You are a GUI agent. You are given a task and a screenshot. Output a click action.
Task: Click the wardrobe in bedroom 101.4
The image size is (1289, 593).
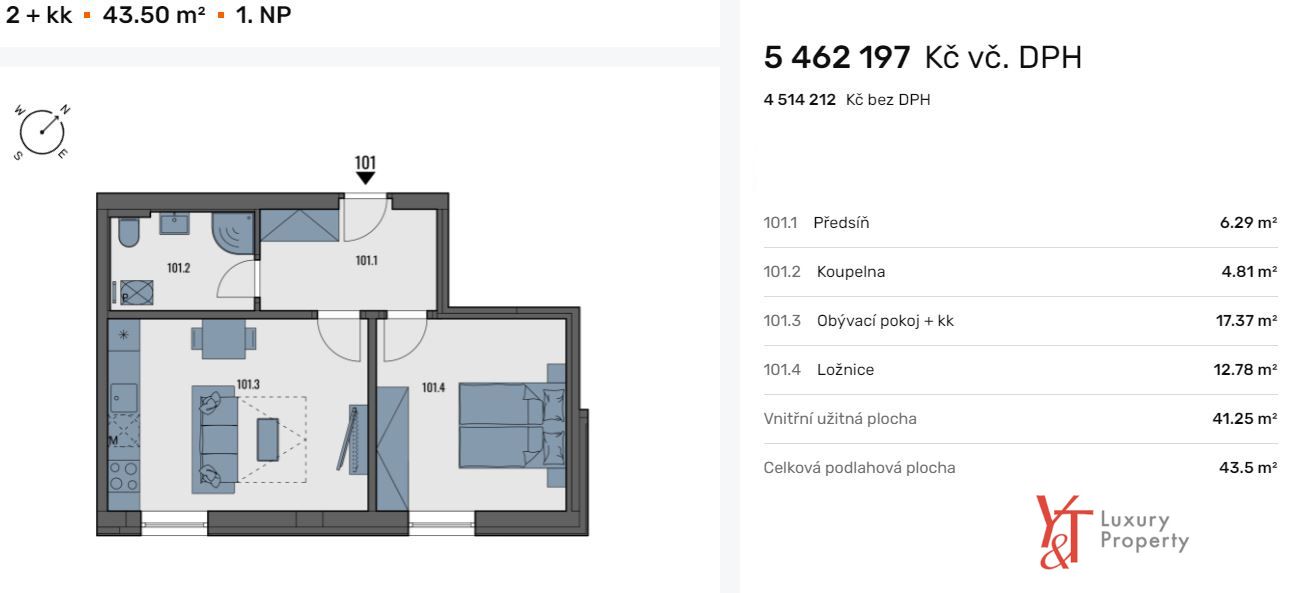[392, 448]
